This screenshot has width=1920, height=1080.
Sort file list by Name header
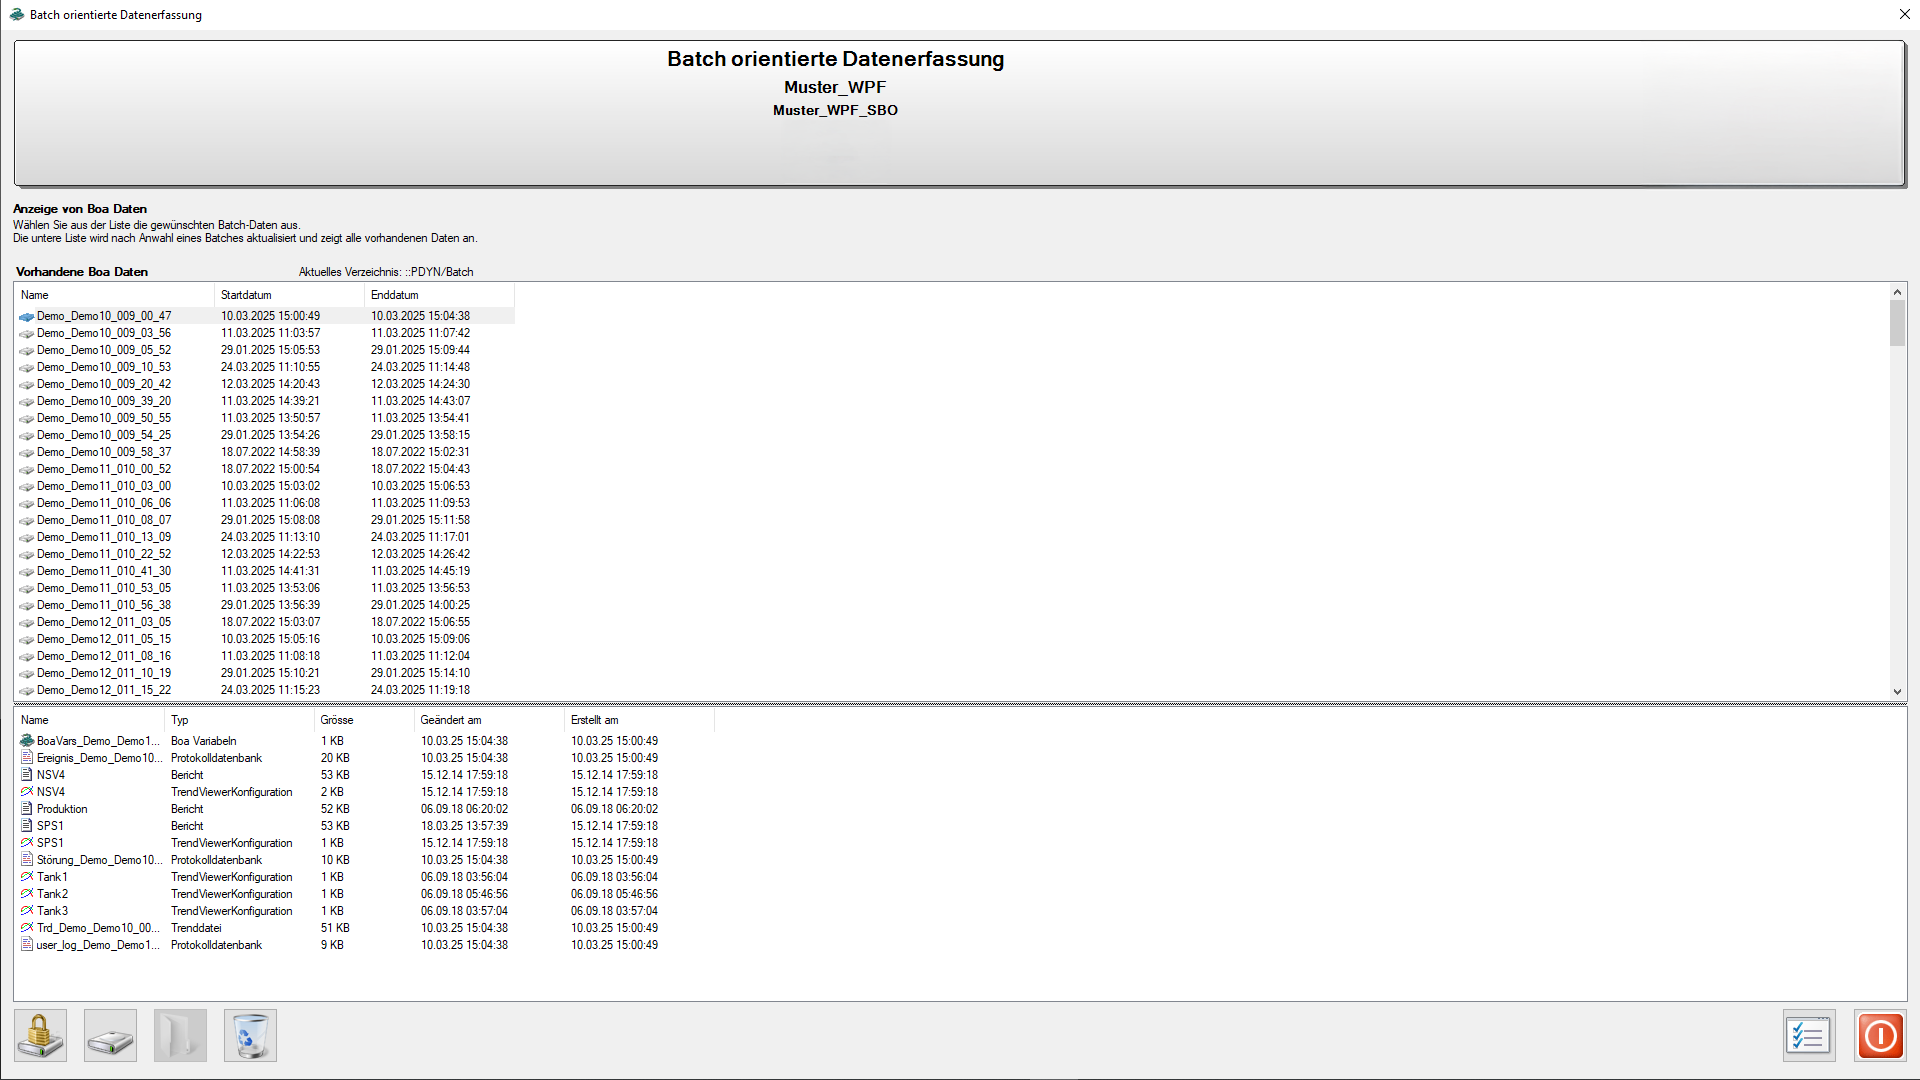[x=89, y=720]
